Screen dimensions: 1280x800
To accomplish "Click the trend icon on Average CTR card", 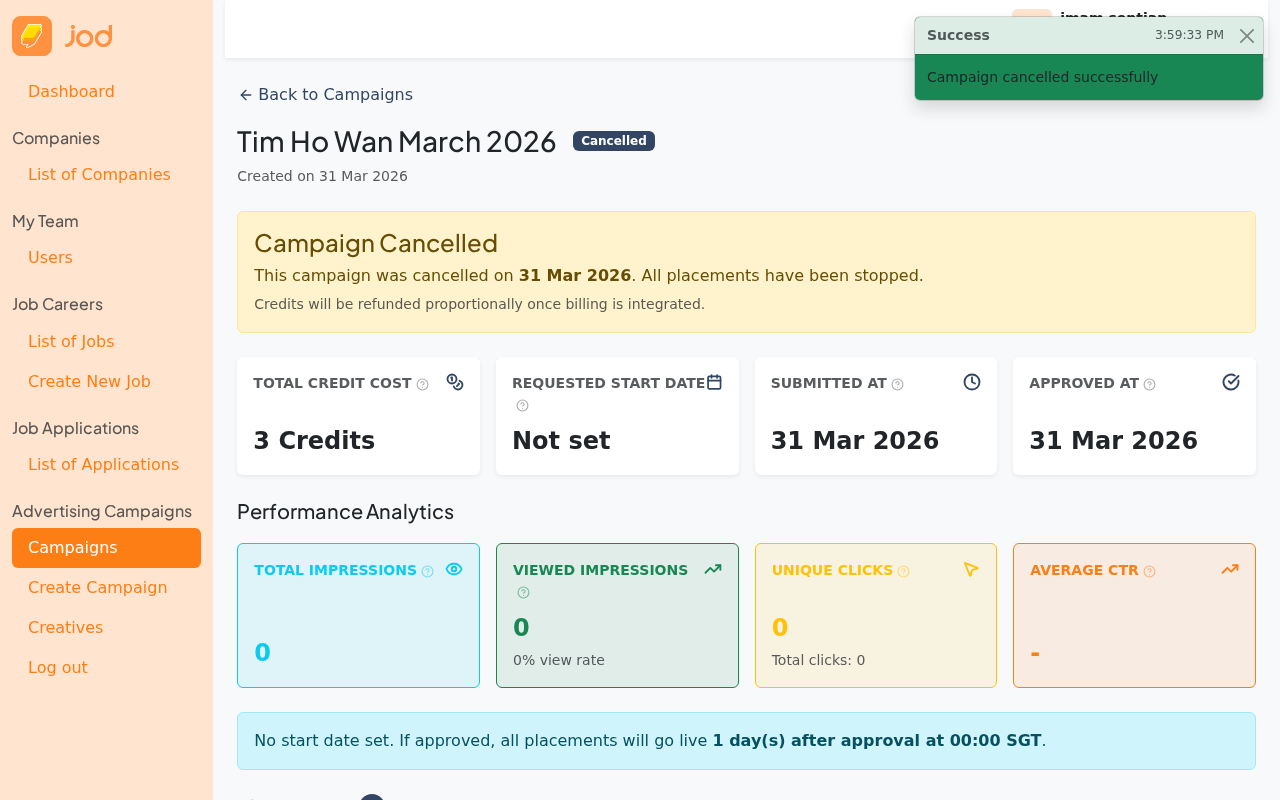I will tap(1229, 567).
